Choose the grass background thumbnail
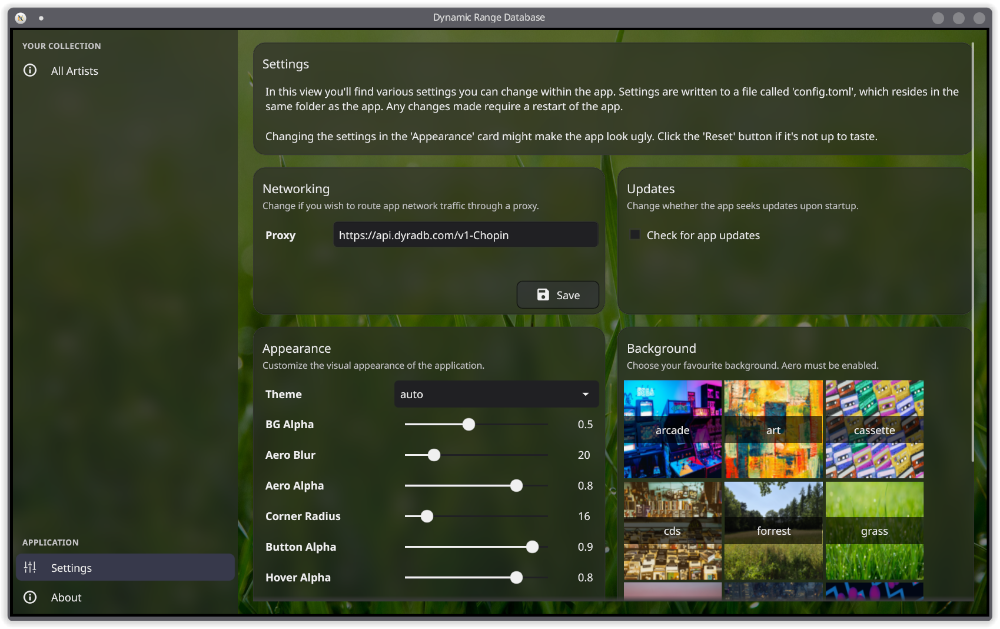1000x629 pixels. click(874, 531)
